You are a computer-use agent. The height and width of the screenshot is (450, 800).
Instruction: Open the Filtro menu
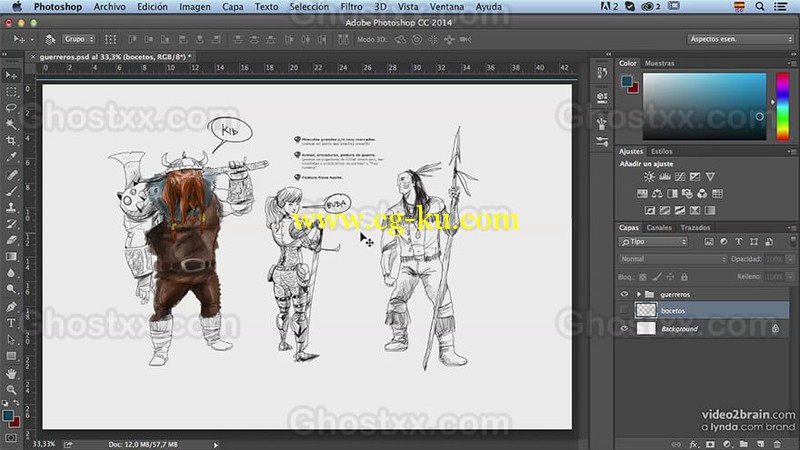tap(351, 7)
